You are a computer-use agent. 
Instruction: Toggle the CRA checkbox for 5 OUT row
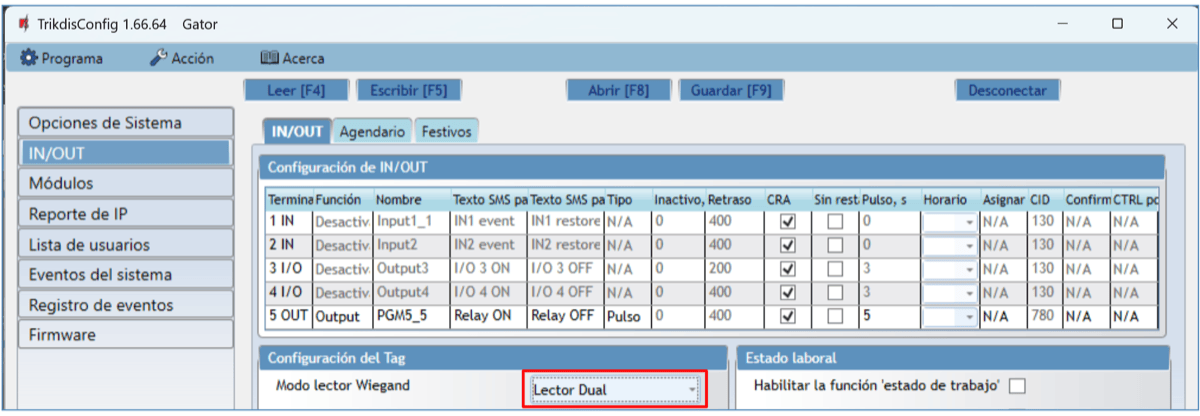click(x=787, y=316)
